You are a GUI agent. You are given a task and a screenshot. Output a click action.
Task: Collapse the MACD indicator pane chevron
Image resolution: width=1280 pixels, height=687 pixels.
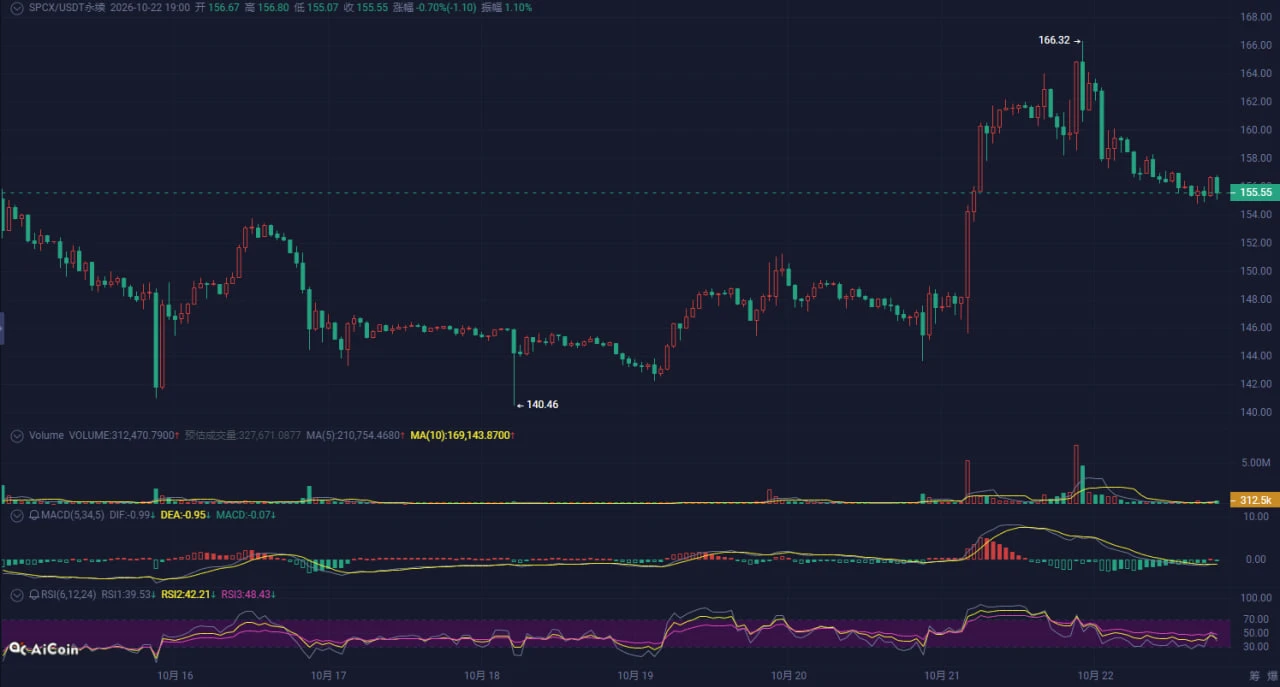(x=16, y=515)
